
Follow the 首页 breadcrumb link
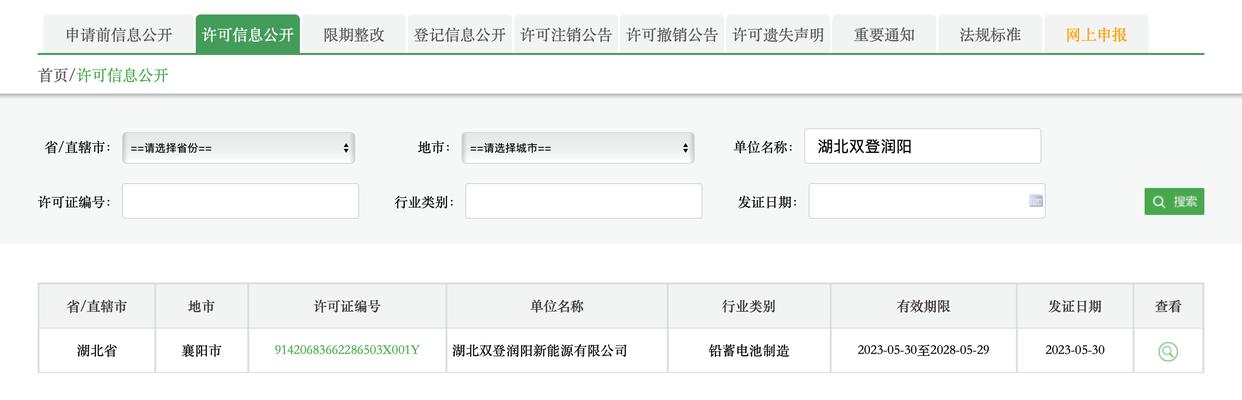pyautogui.click(x=53, y=75)
